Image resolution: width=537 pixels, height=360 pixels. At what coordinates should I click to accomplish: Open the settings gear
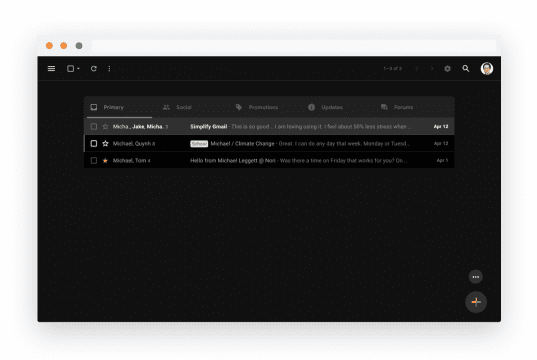pyautogui.click(x=447, y=69)
